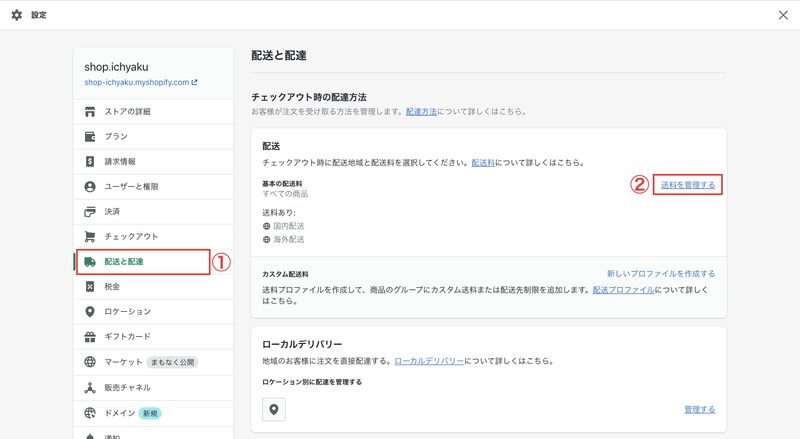Viewport: 800px width, 439px height.
Task: Click 管理する link for local delivery
Action: pos(699,409)
